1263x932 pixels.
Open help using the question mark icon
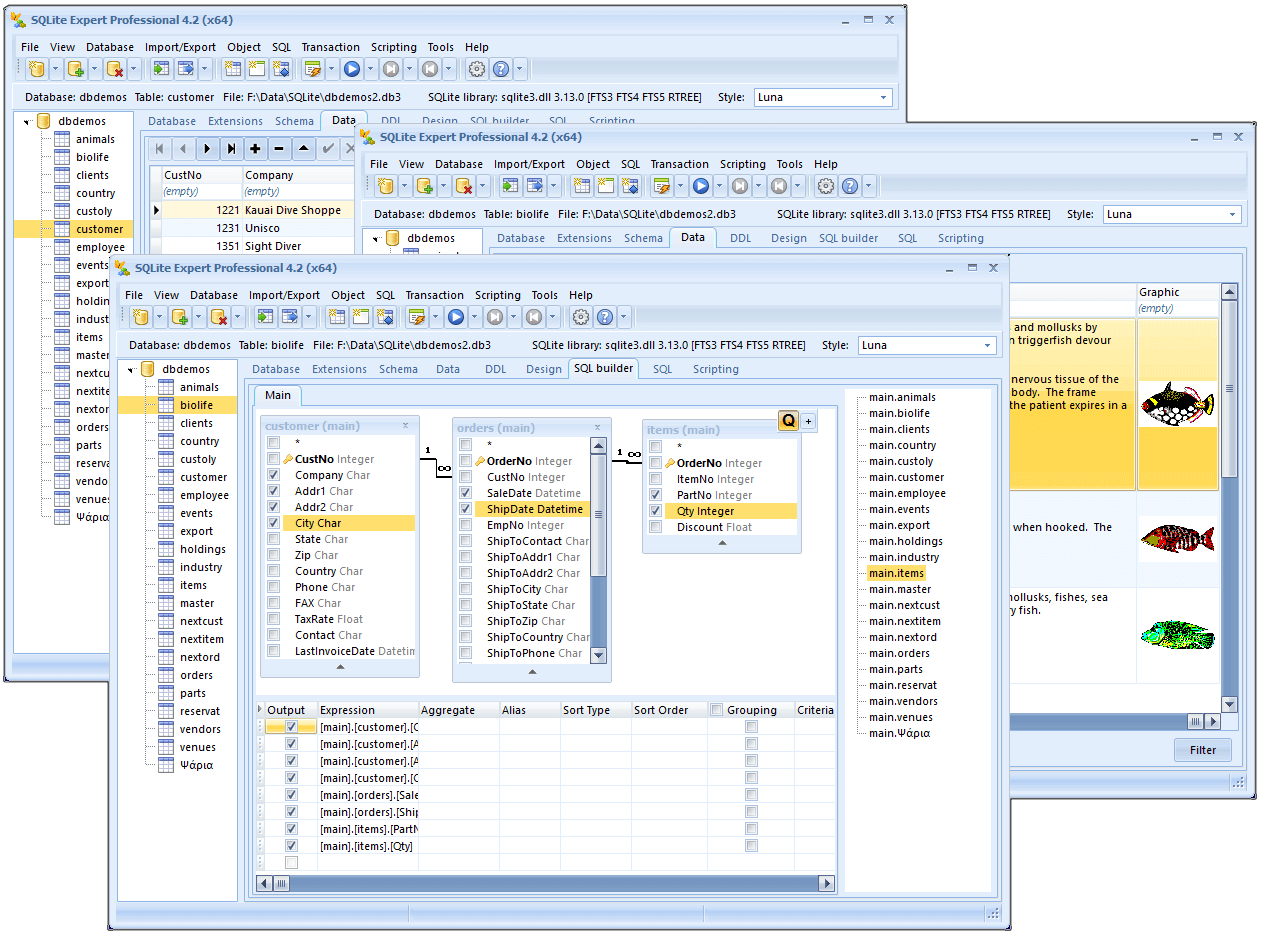[605, 316]
